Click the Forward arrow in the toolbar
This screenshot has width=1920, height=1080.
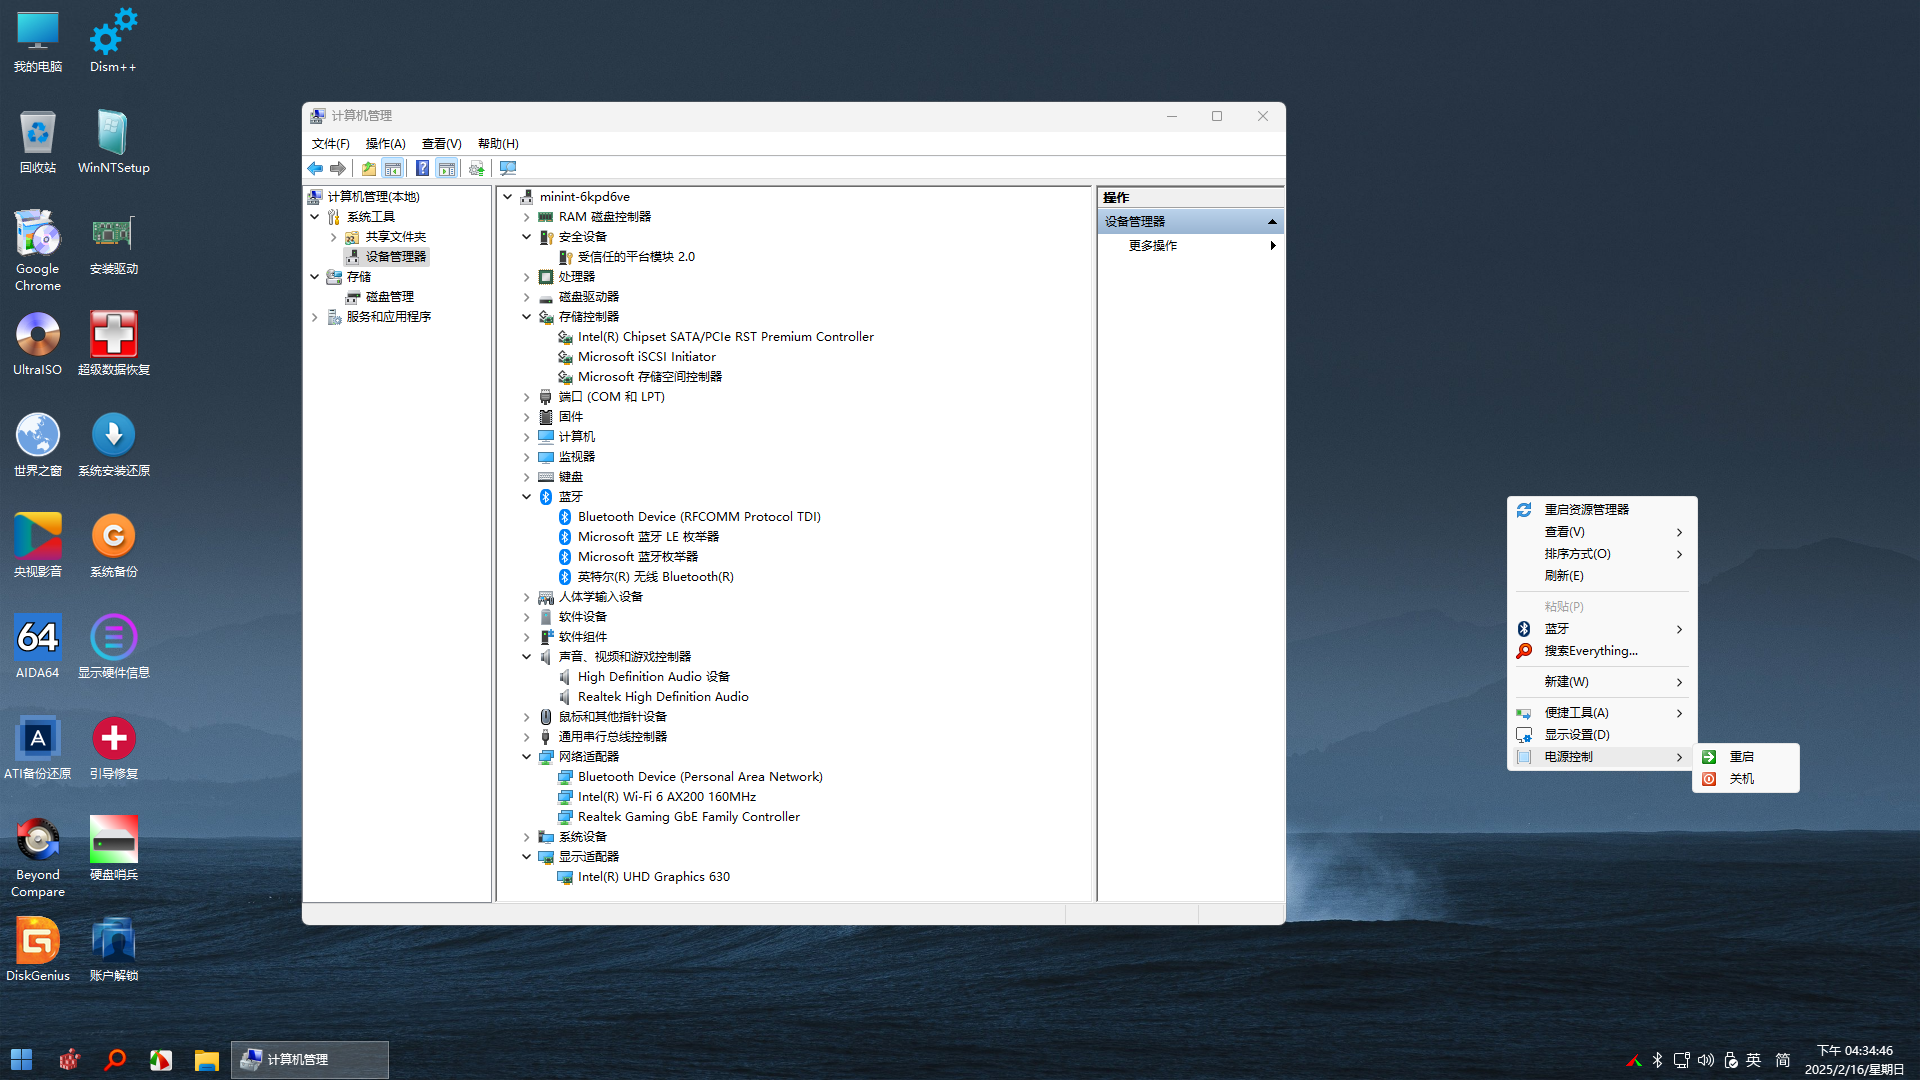(x=338, y=168)
